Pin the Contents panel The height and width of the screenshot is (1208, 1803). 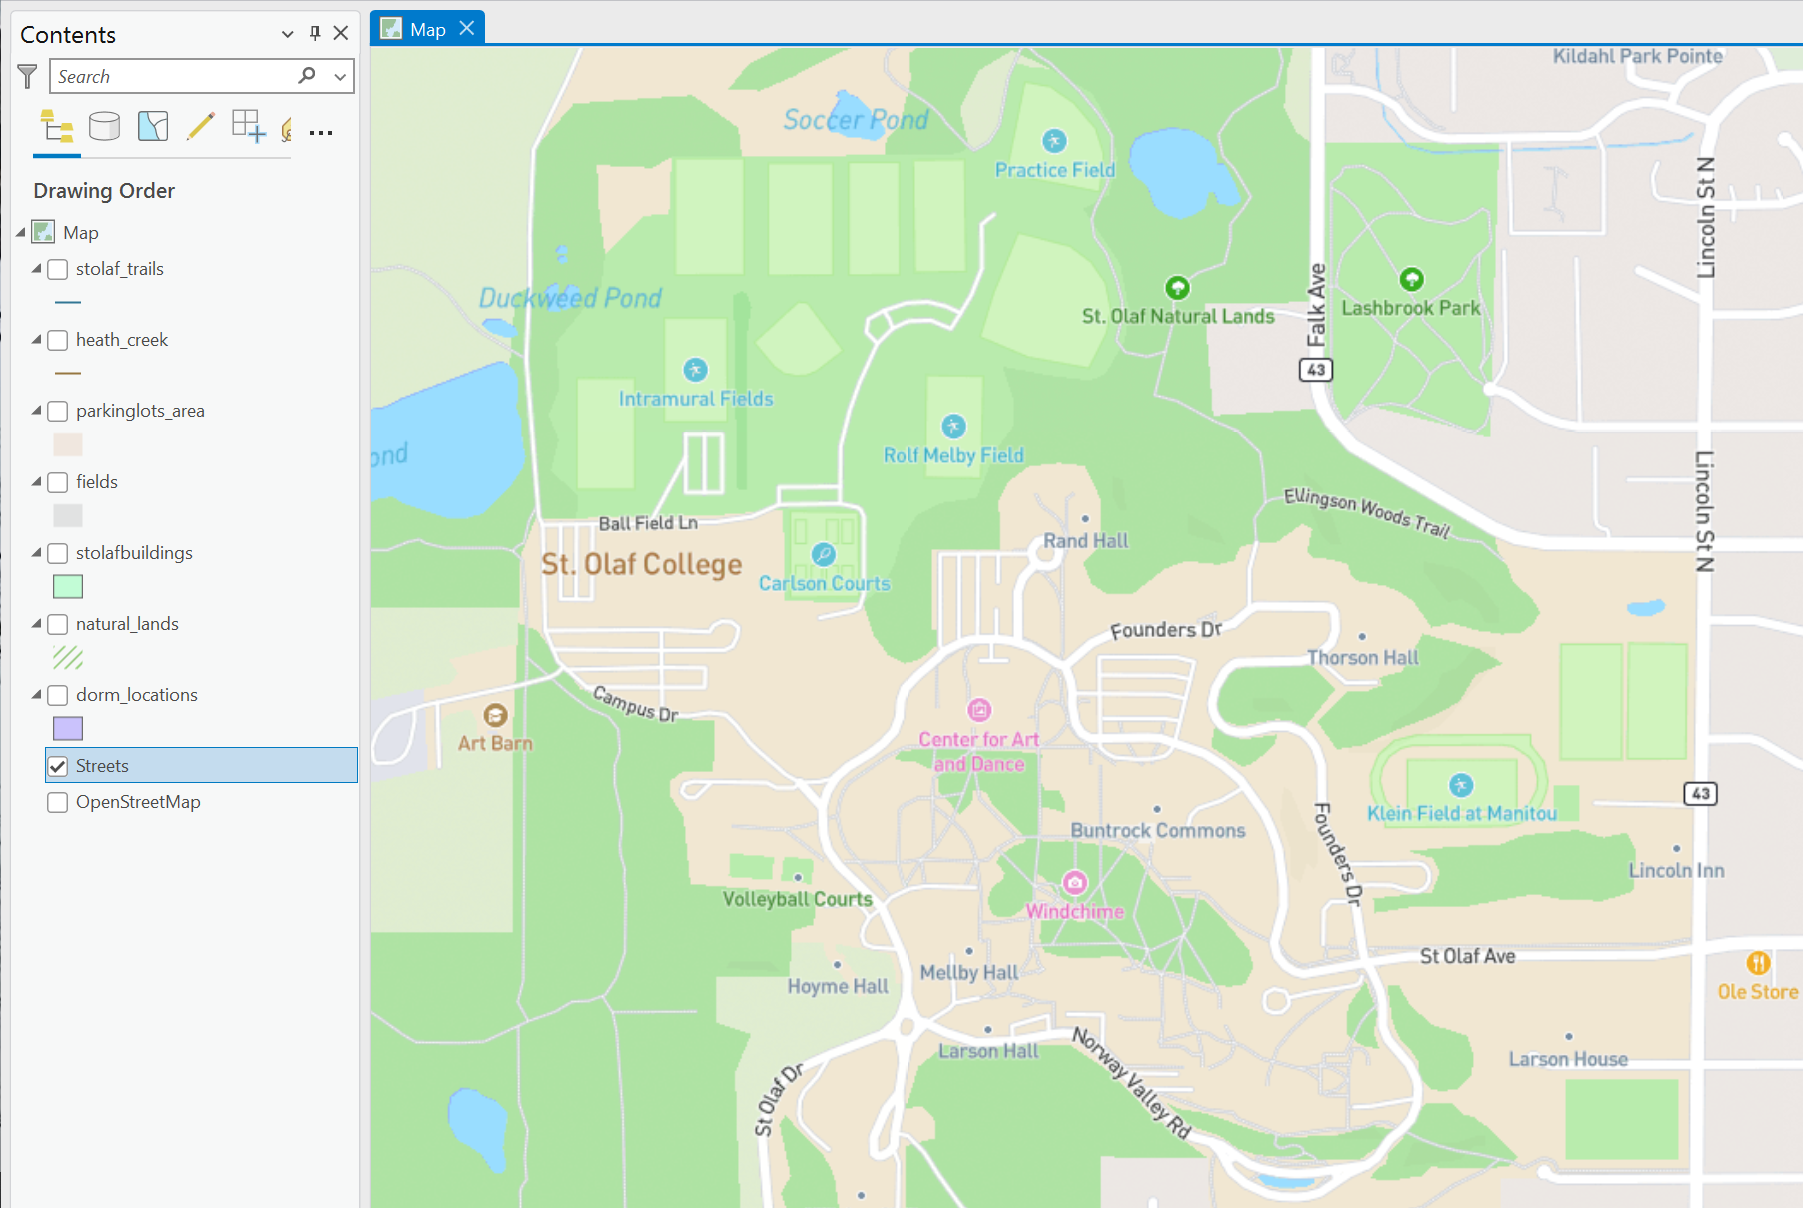pos(313,33)
